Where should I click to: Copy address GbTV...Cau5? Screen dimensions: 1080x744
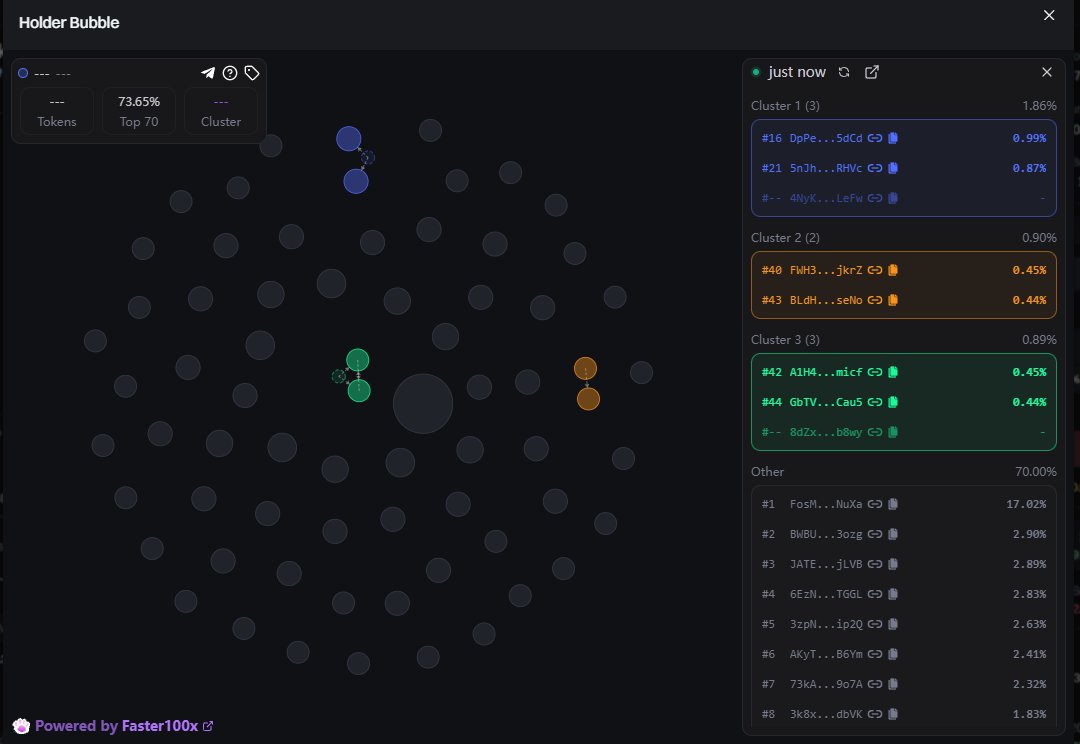[893, 402]
